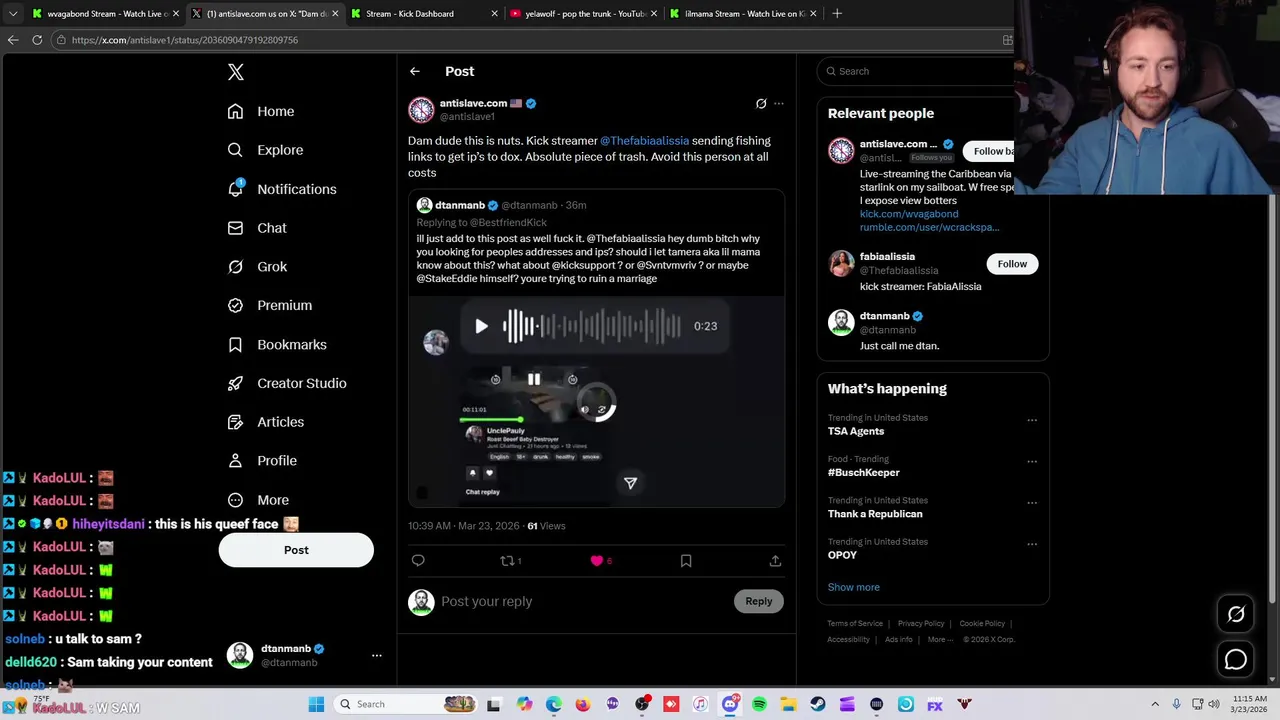Image resolution: width=1280 pixels, height=720 pixels.
Task: Click the share icon on the post
Action: tap(775, 561)
